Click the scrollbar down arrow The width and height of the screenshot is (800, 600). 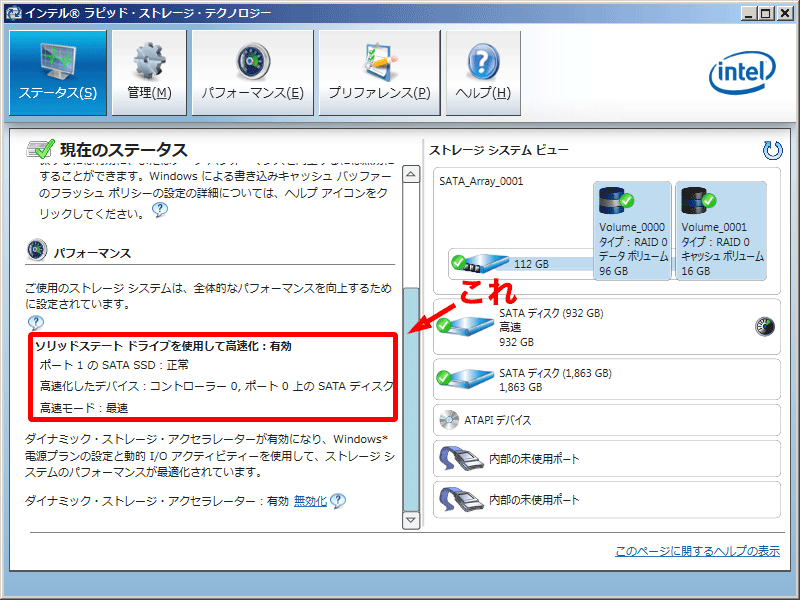(x=410, y=520)
